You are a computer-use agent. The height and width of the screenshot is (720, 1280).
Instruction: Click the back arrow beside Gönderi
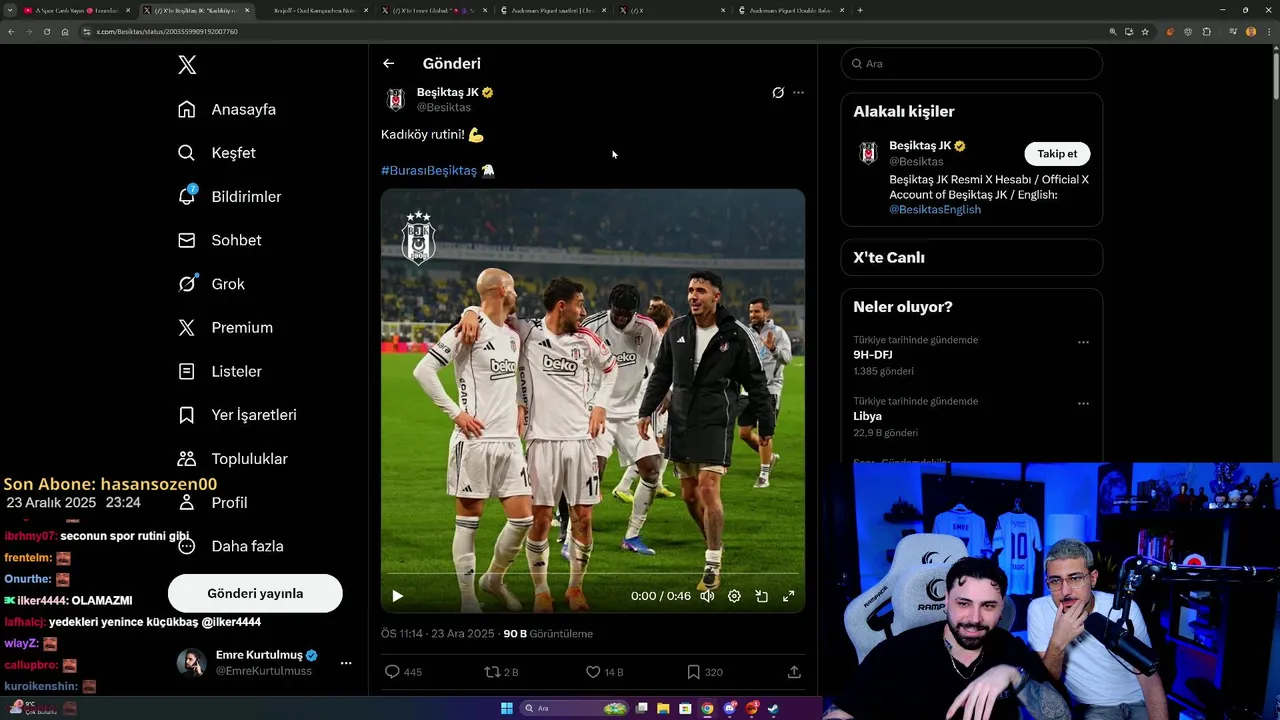(388, 63)
